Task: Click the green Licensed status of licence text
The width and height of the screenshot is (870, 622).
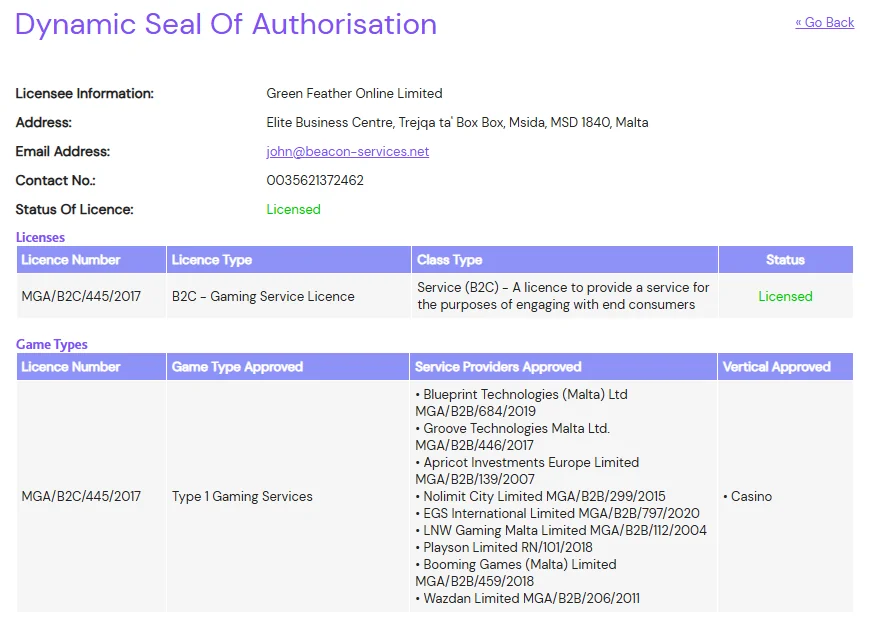Action: pyautogui.click(x=293, y=210)
